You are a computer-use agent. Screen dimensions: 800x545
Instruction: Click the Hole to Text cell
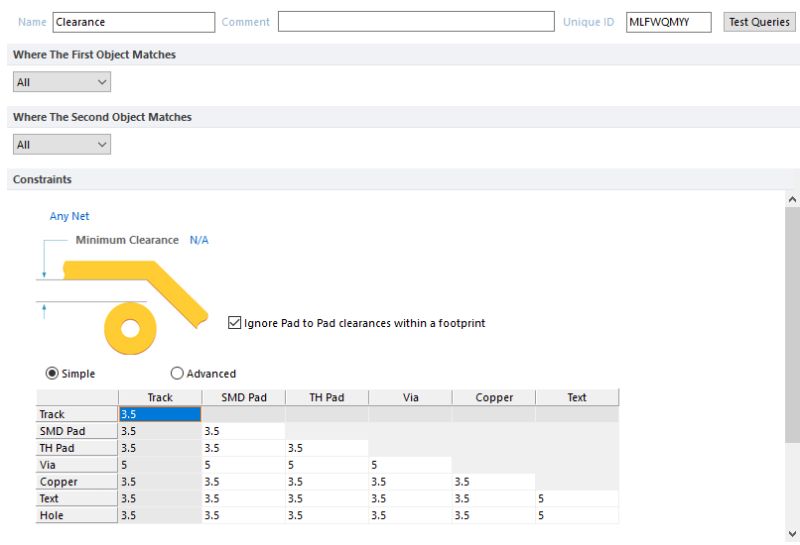577,515
